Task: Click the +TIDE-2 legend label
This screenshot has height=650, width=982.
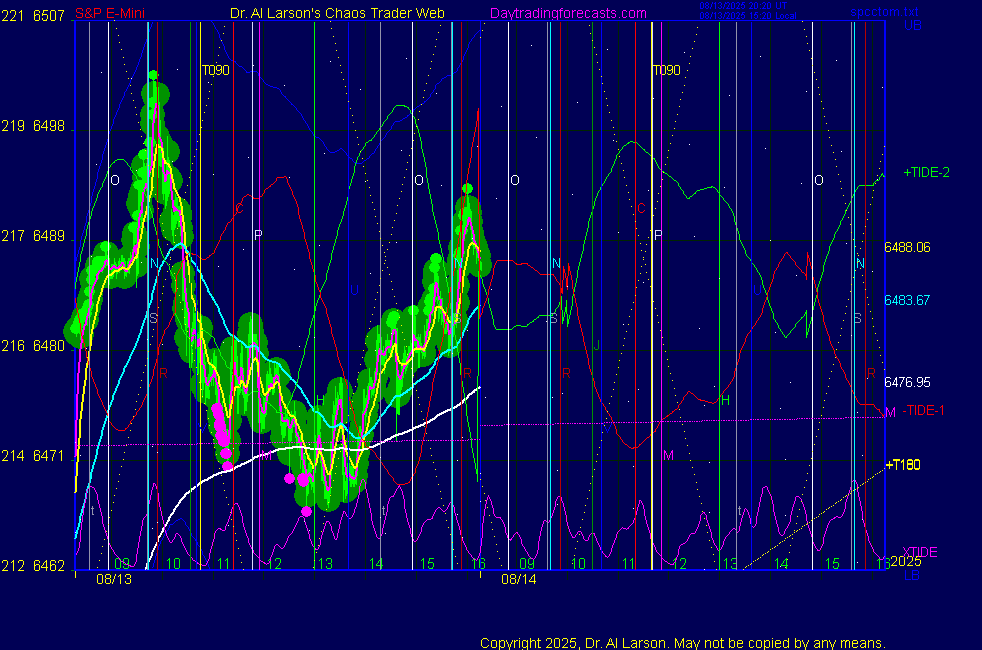Action: (926, 173)
